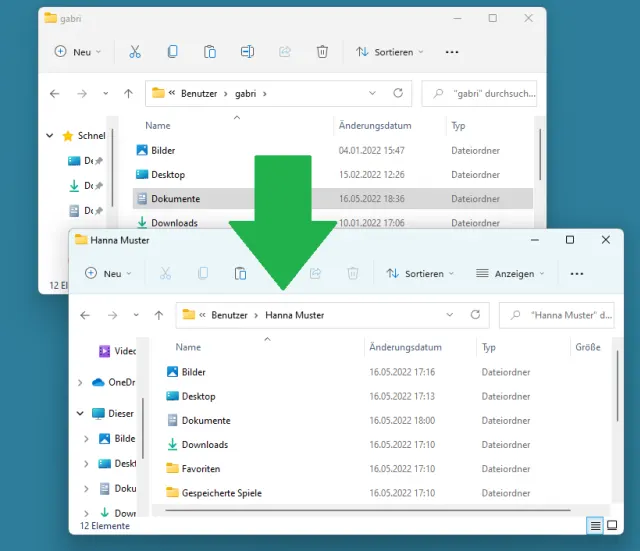
Task: Expand the OneDrive tree node
Action: [80, 382]
